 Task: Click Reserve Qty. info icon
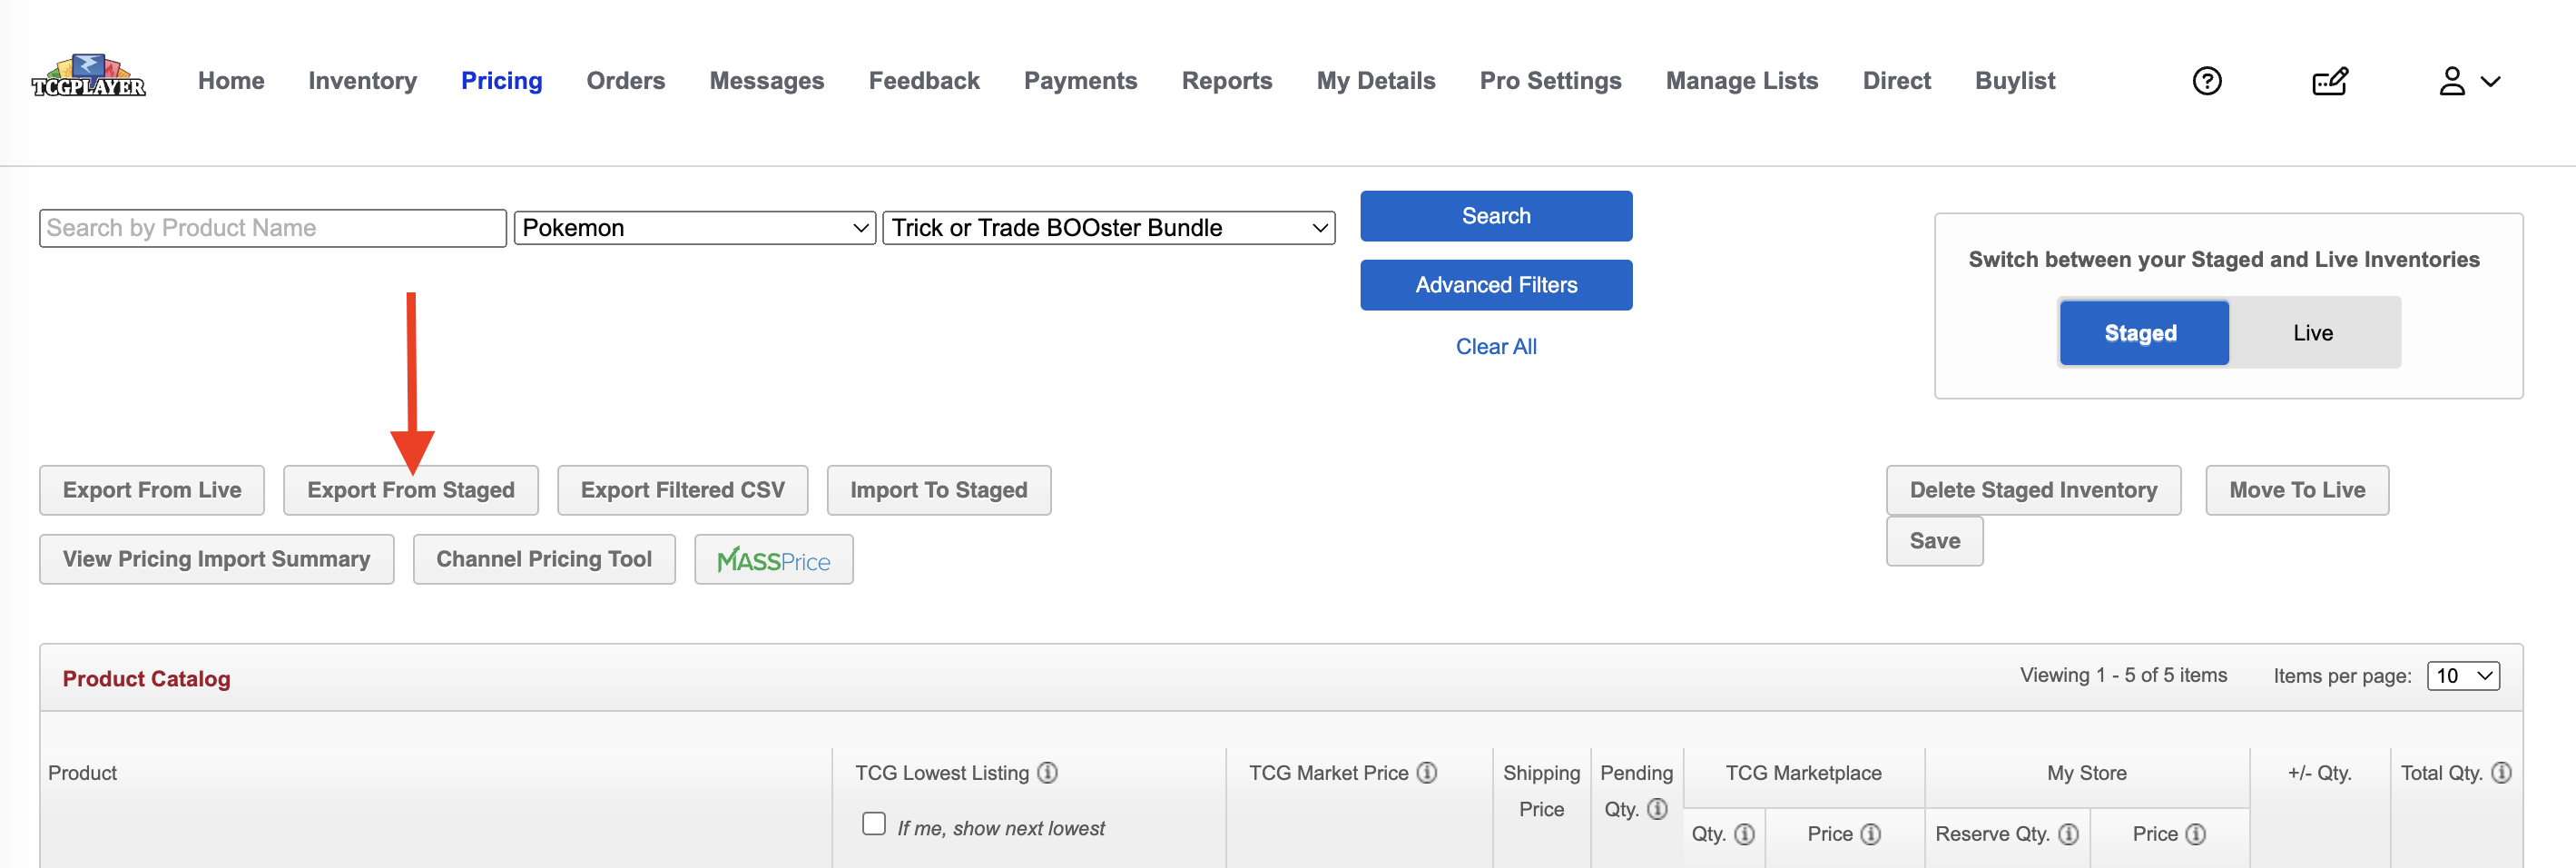pos(2068,833)
